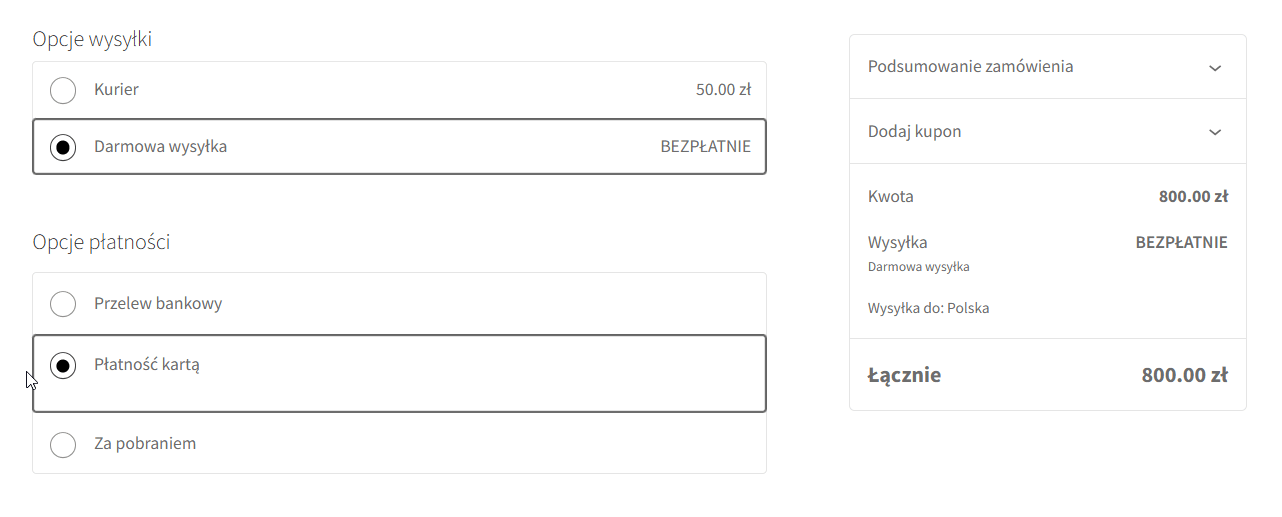
Task: Click the Łącznie total amount 800.00 zł
Action: [x=1184, y=376]
